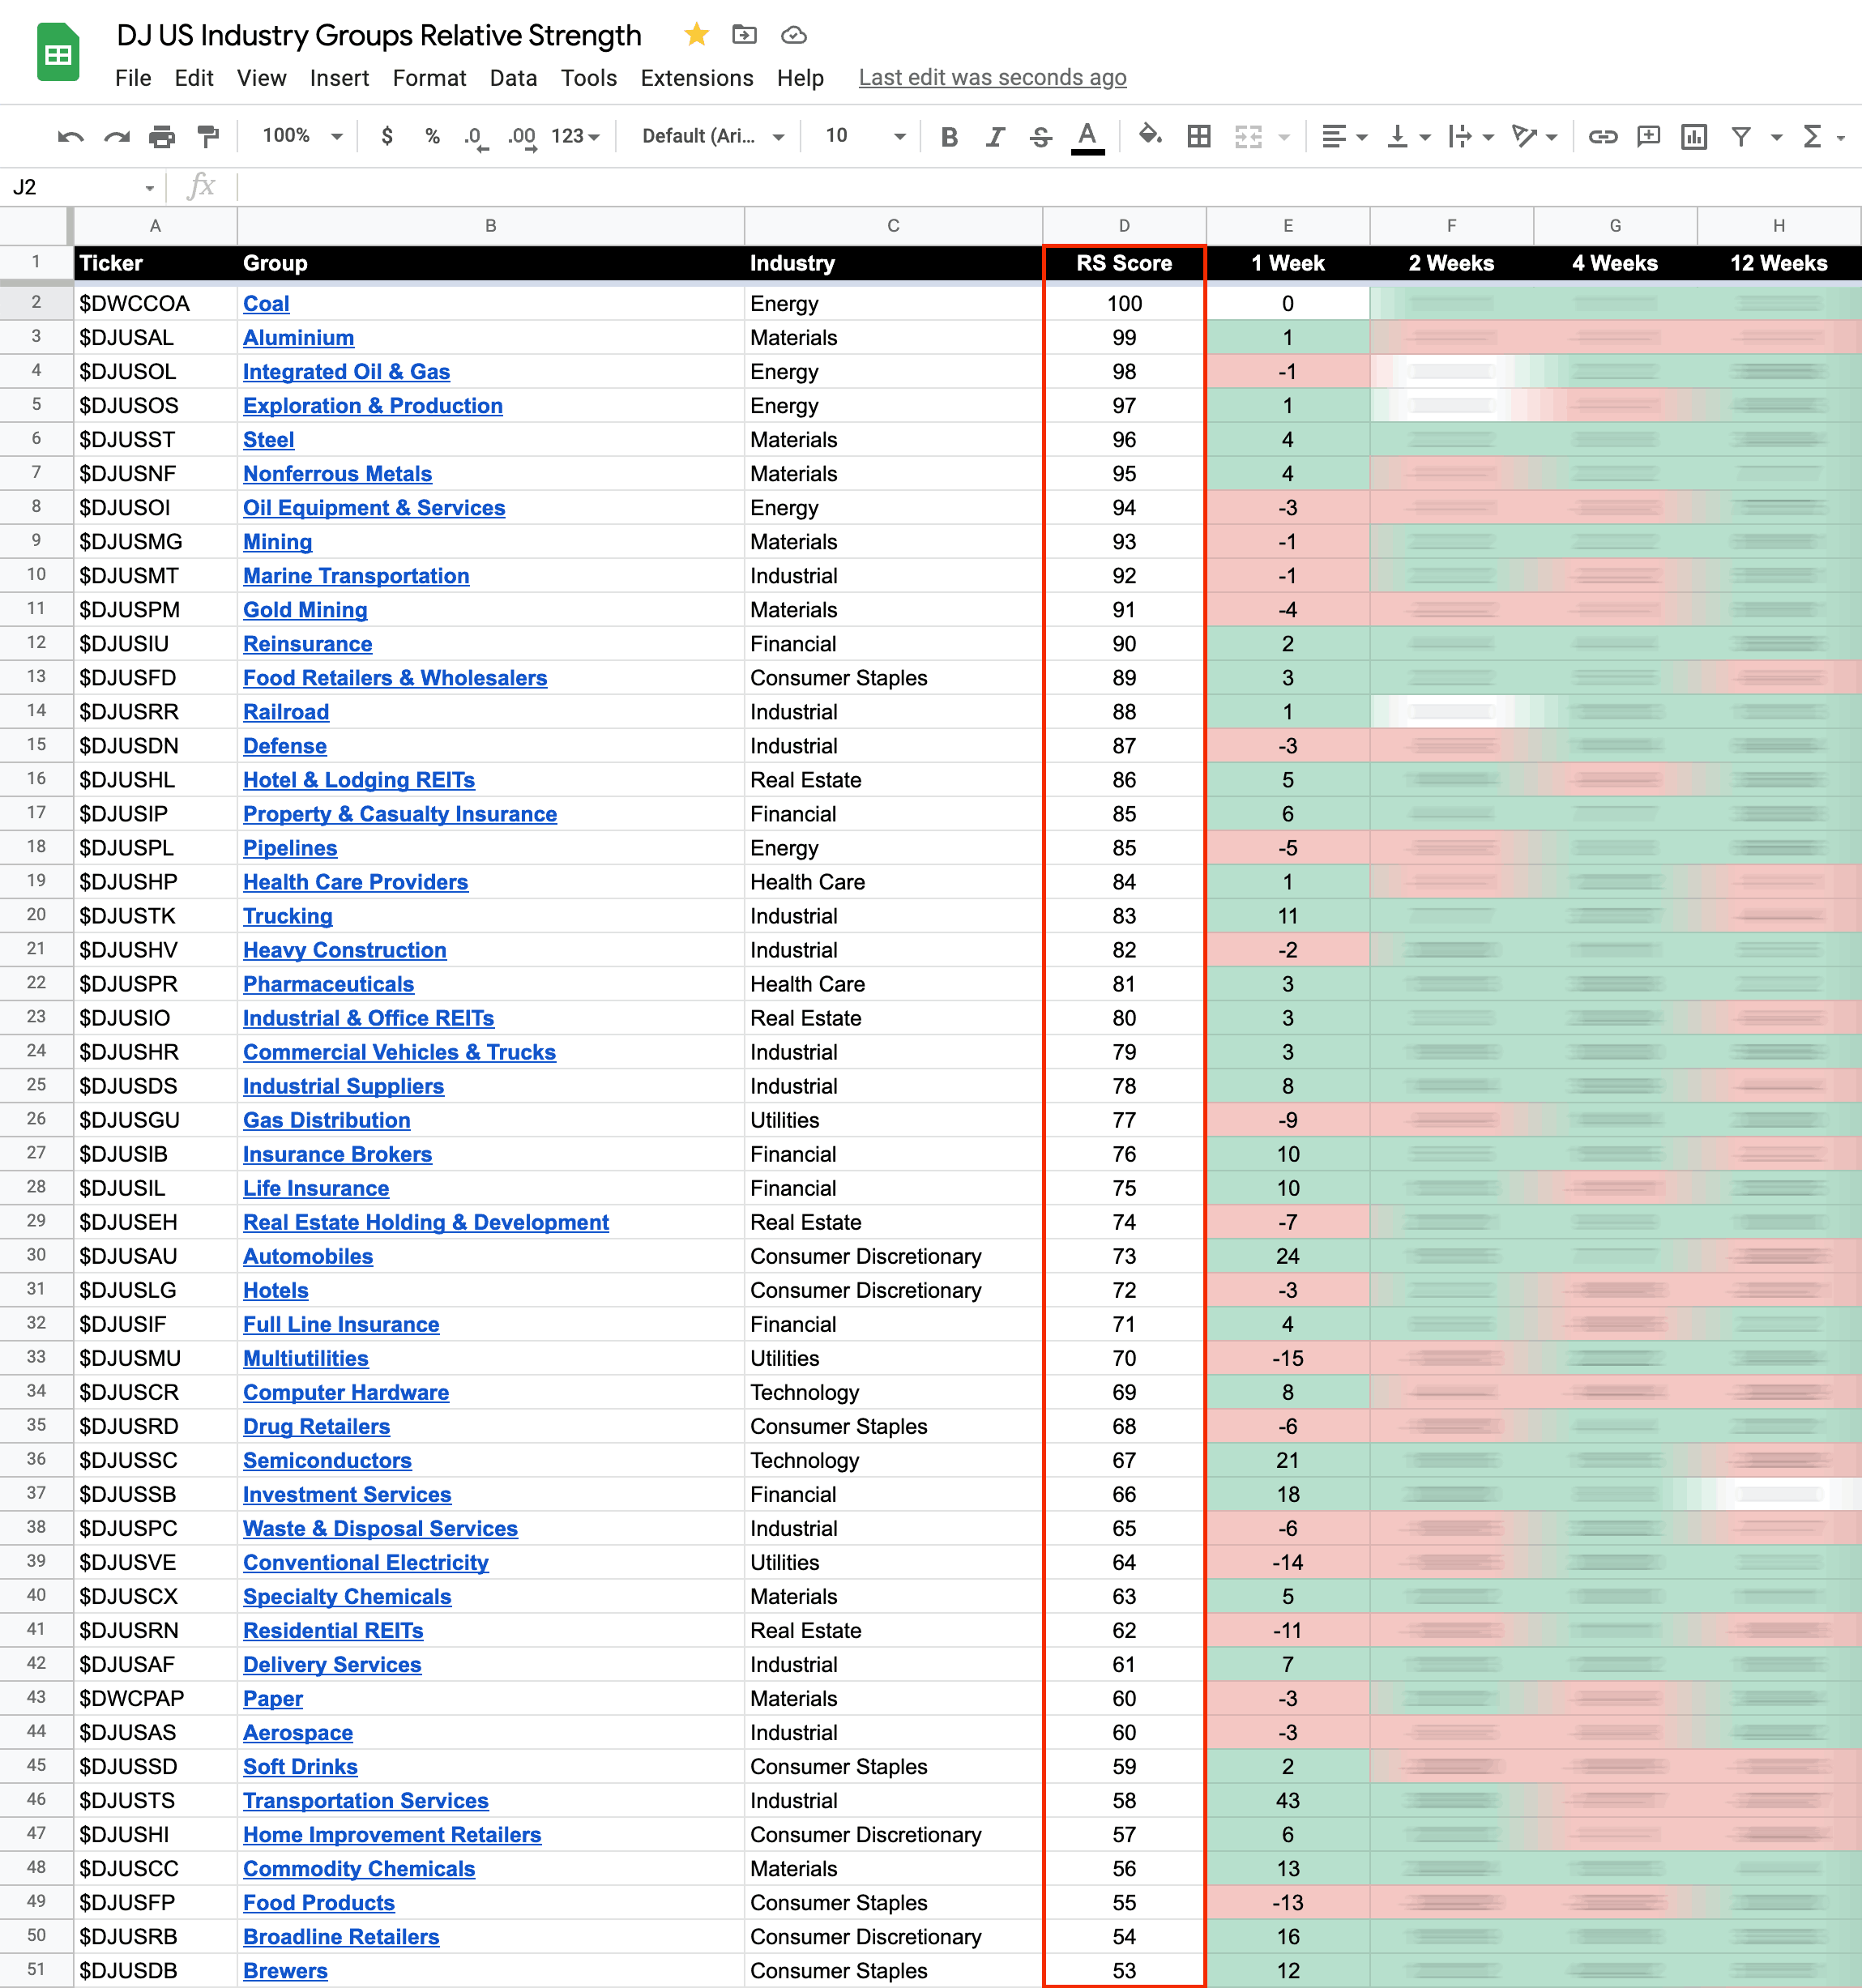Click the Insert link icon
The width and height of the screenshot is (1862, 1988).
(1602, 136)
